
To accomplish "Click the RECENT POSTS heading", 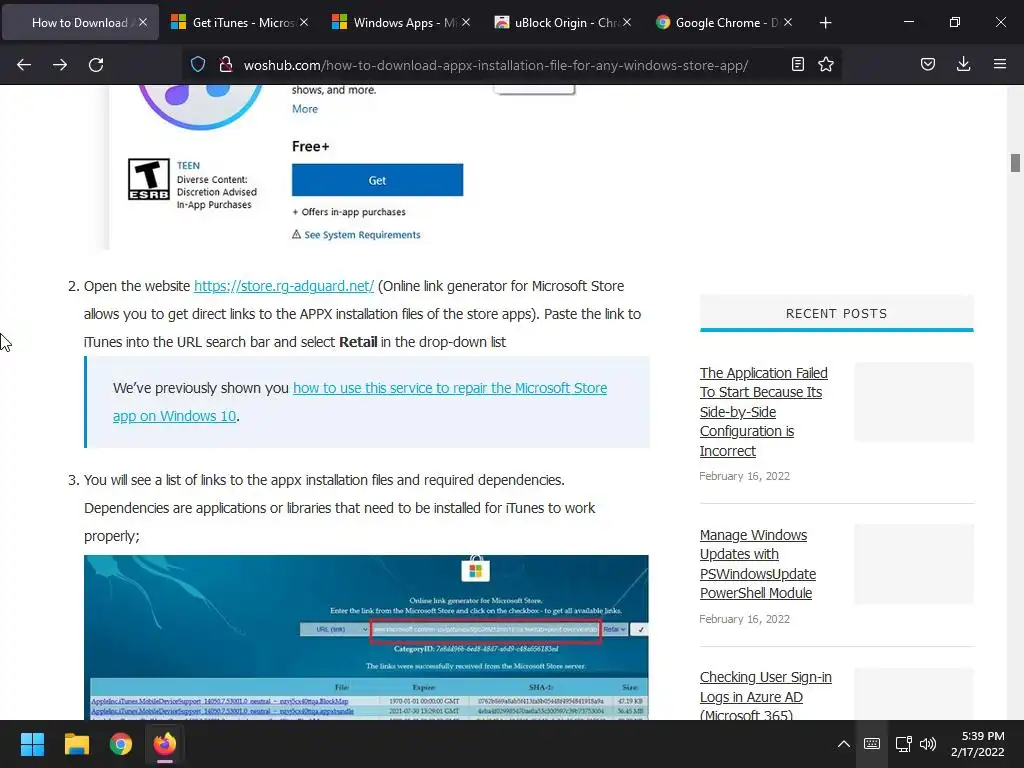I will (837, 313).
